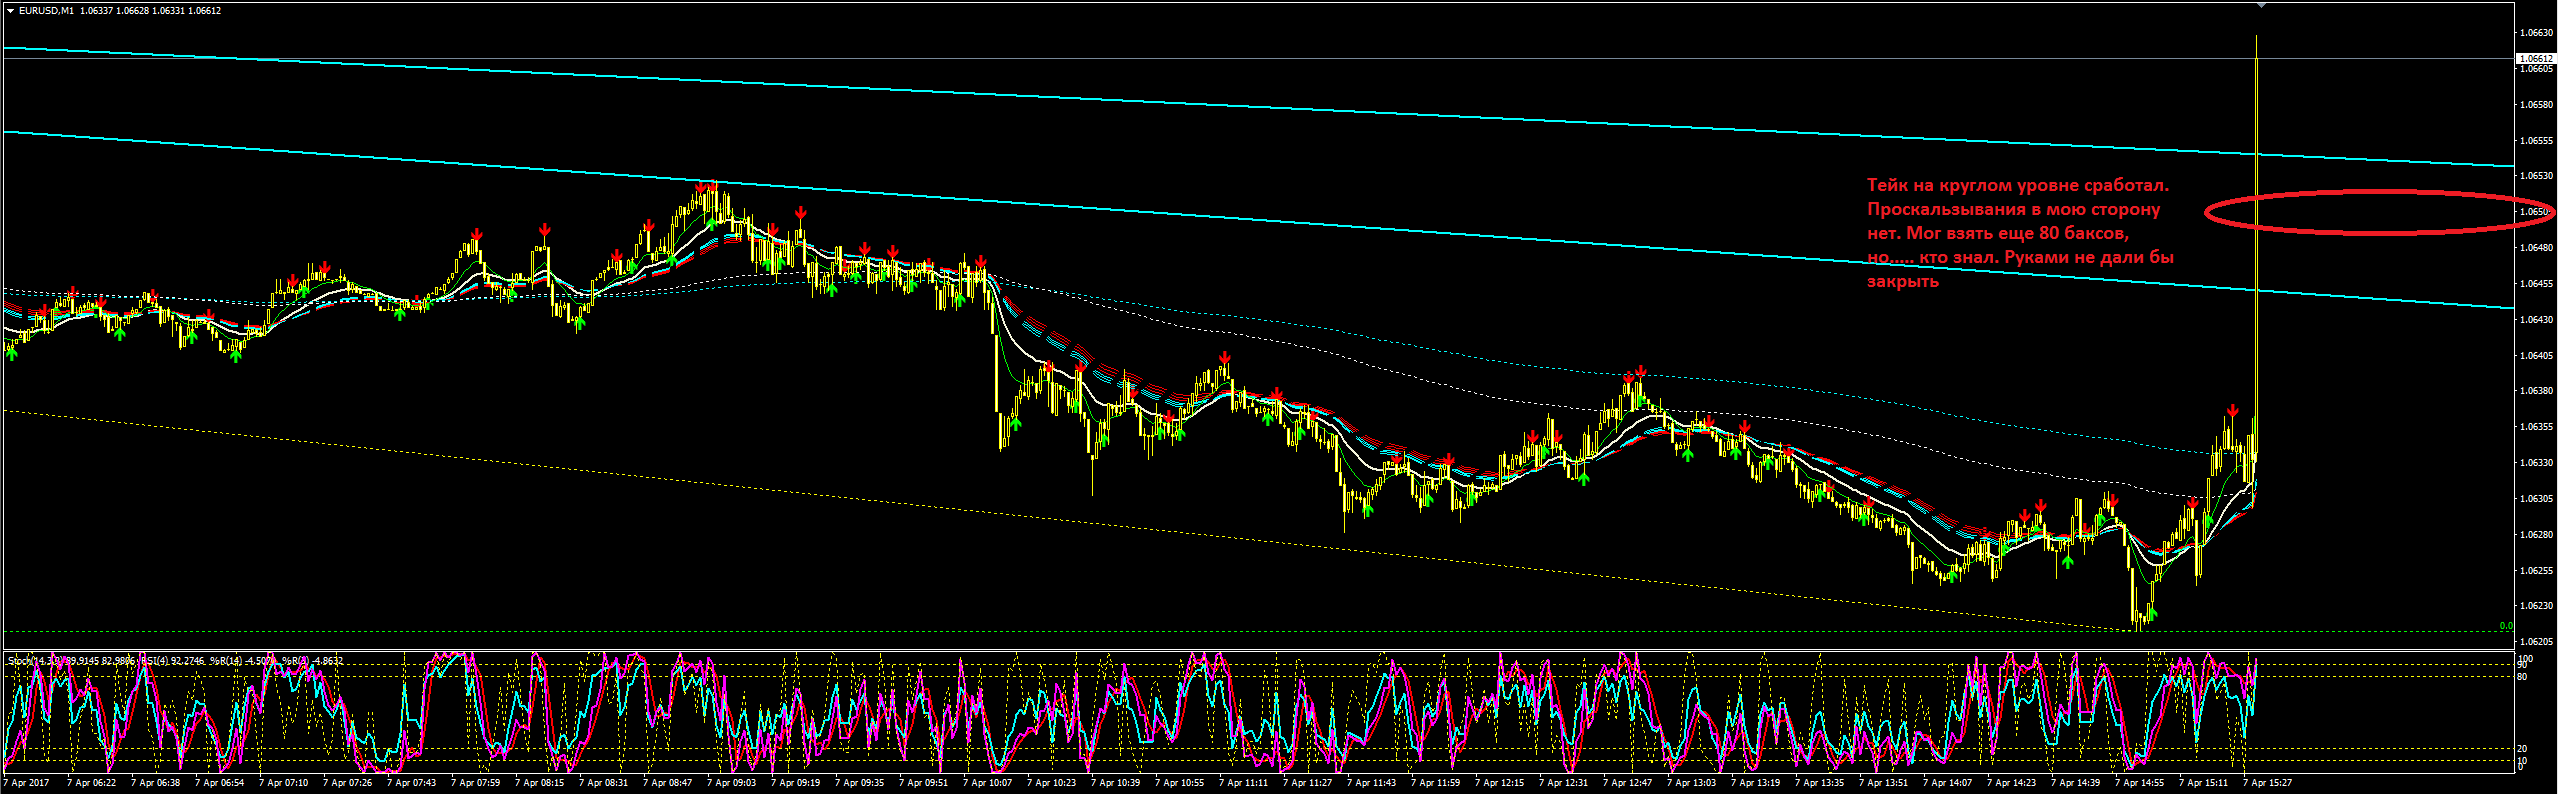Click the 1.06255 price scale label
The width and height of the screenshot is (2558, 794).
[x=2536, y=571]
